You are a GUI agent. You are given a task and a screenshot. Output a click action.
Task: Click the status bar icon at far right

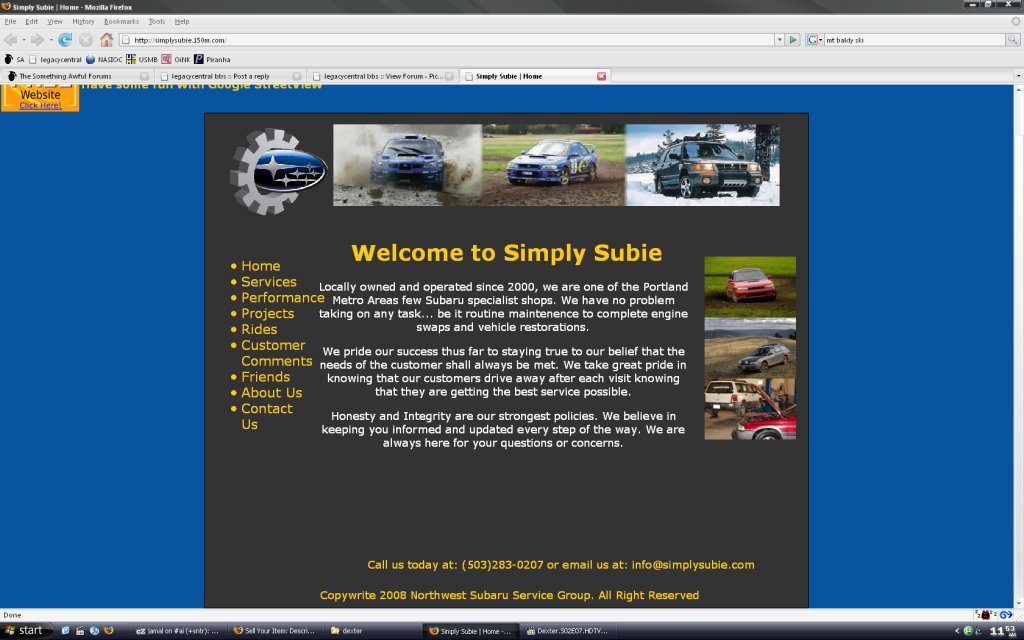click(1006, 615)
